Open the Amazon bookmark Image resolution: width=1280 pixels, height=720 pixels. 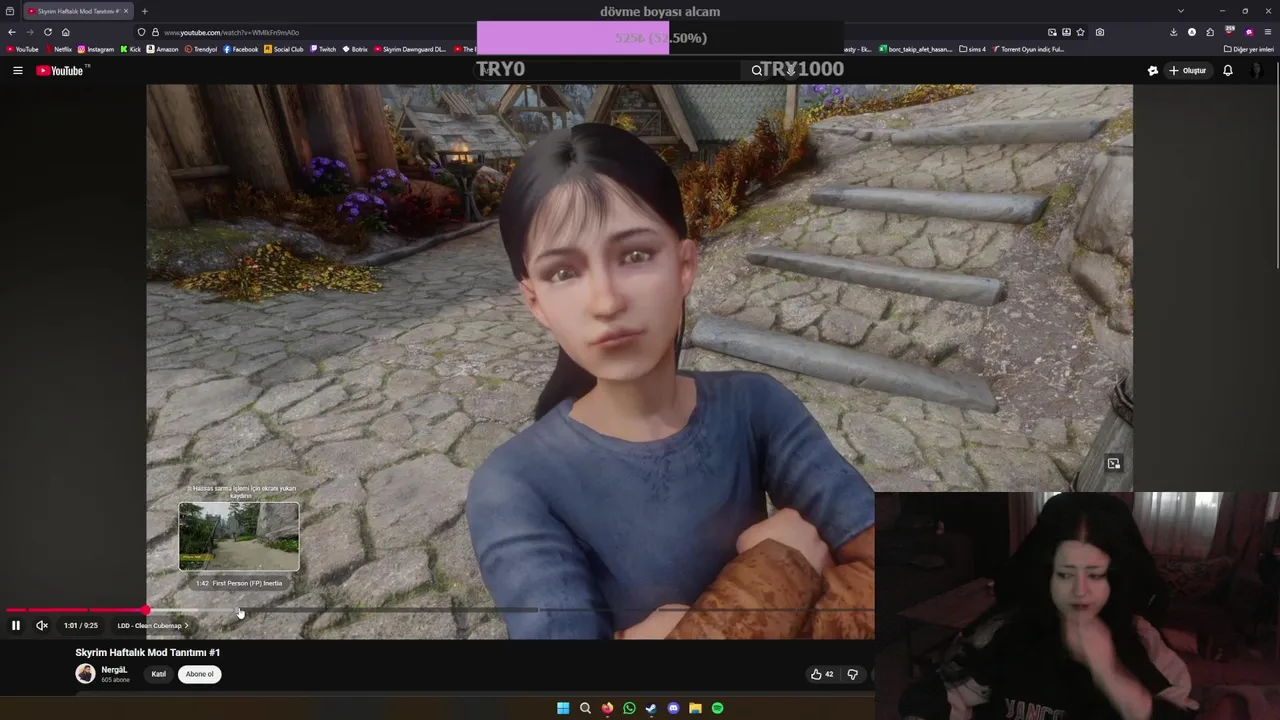point(163,49)
